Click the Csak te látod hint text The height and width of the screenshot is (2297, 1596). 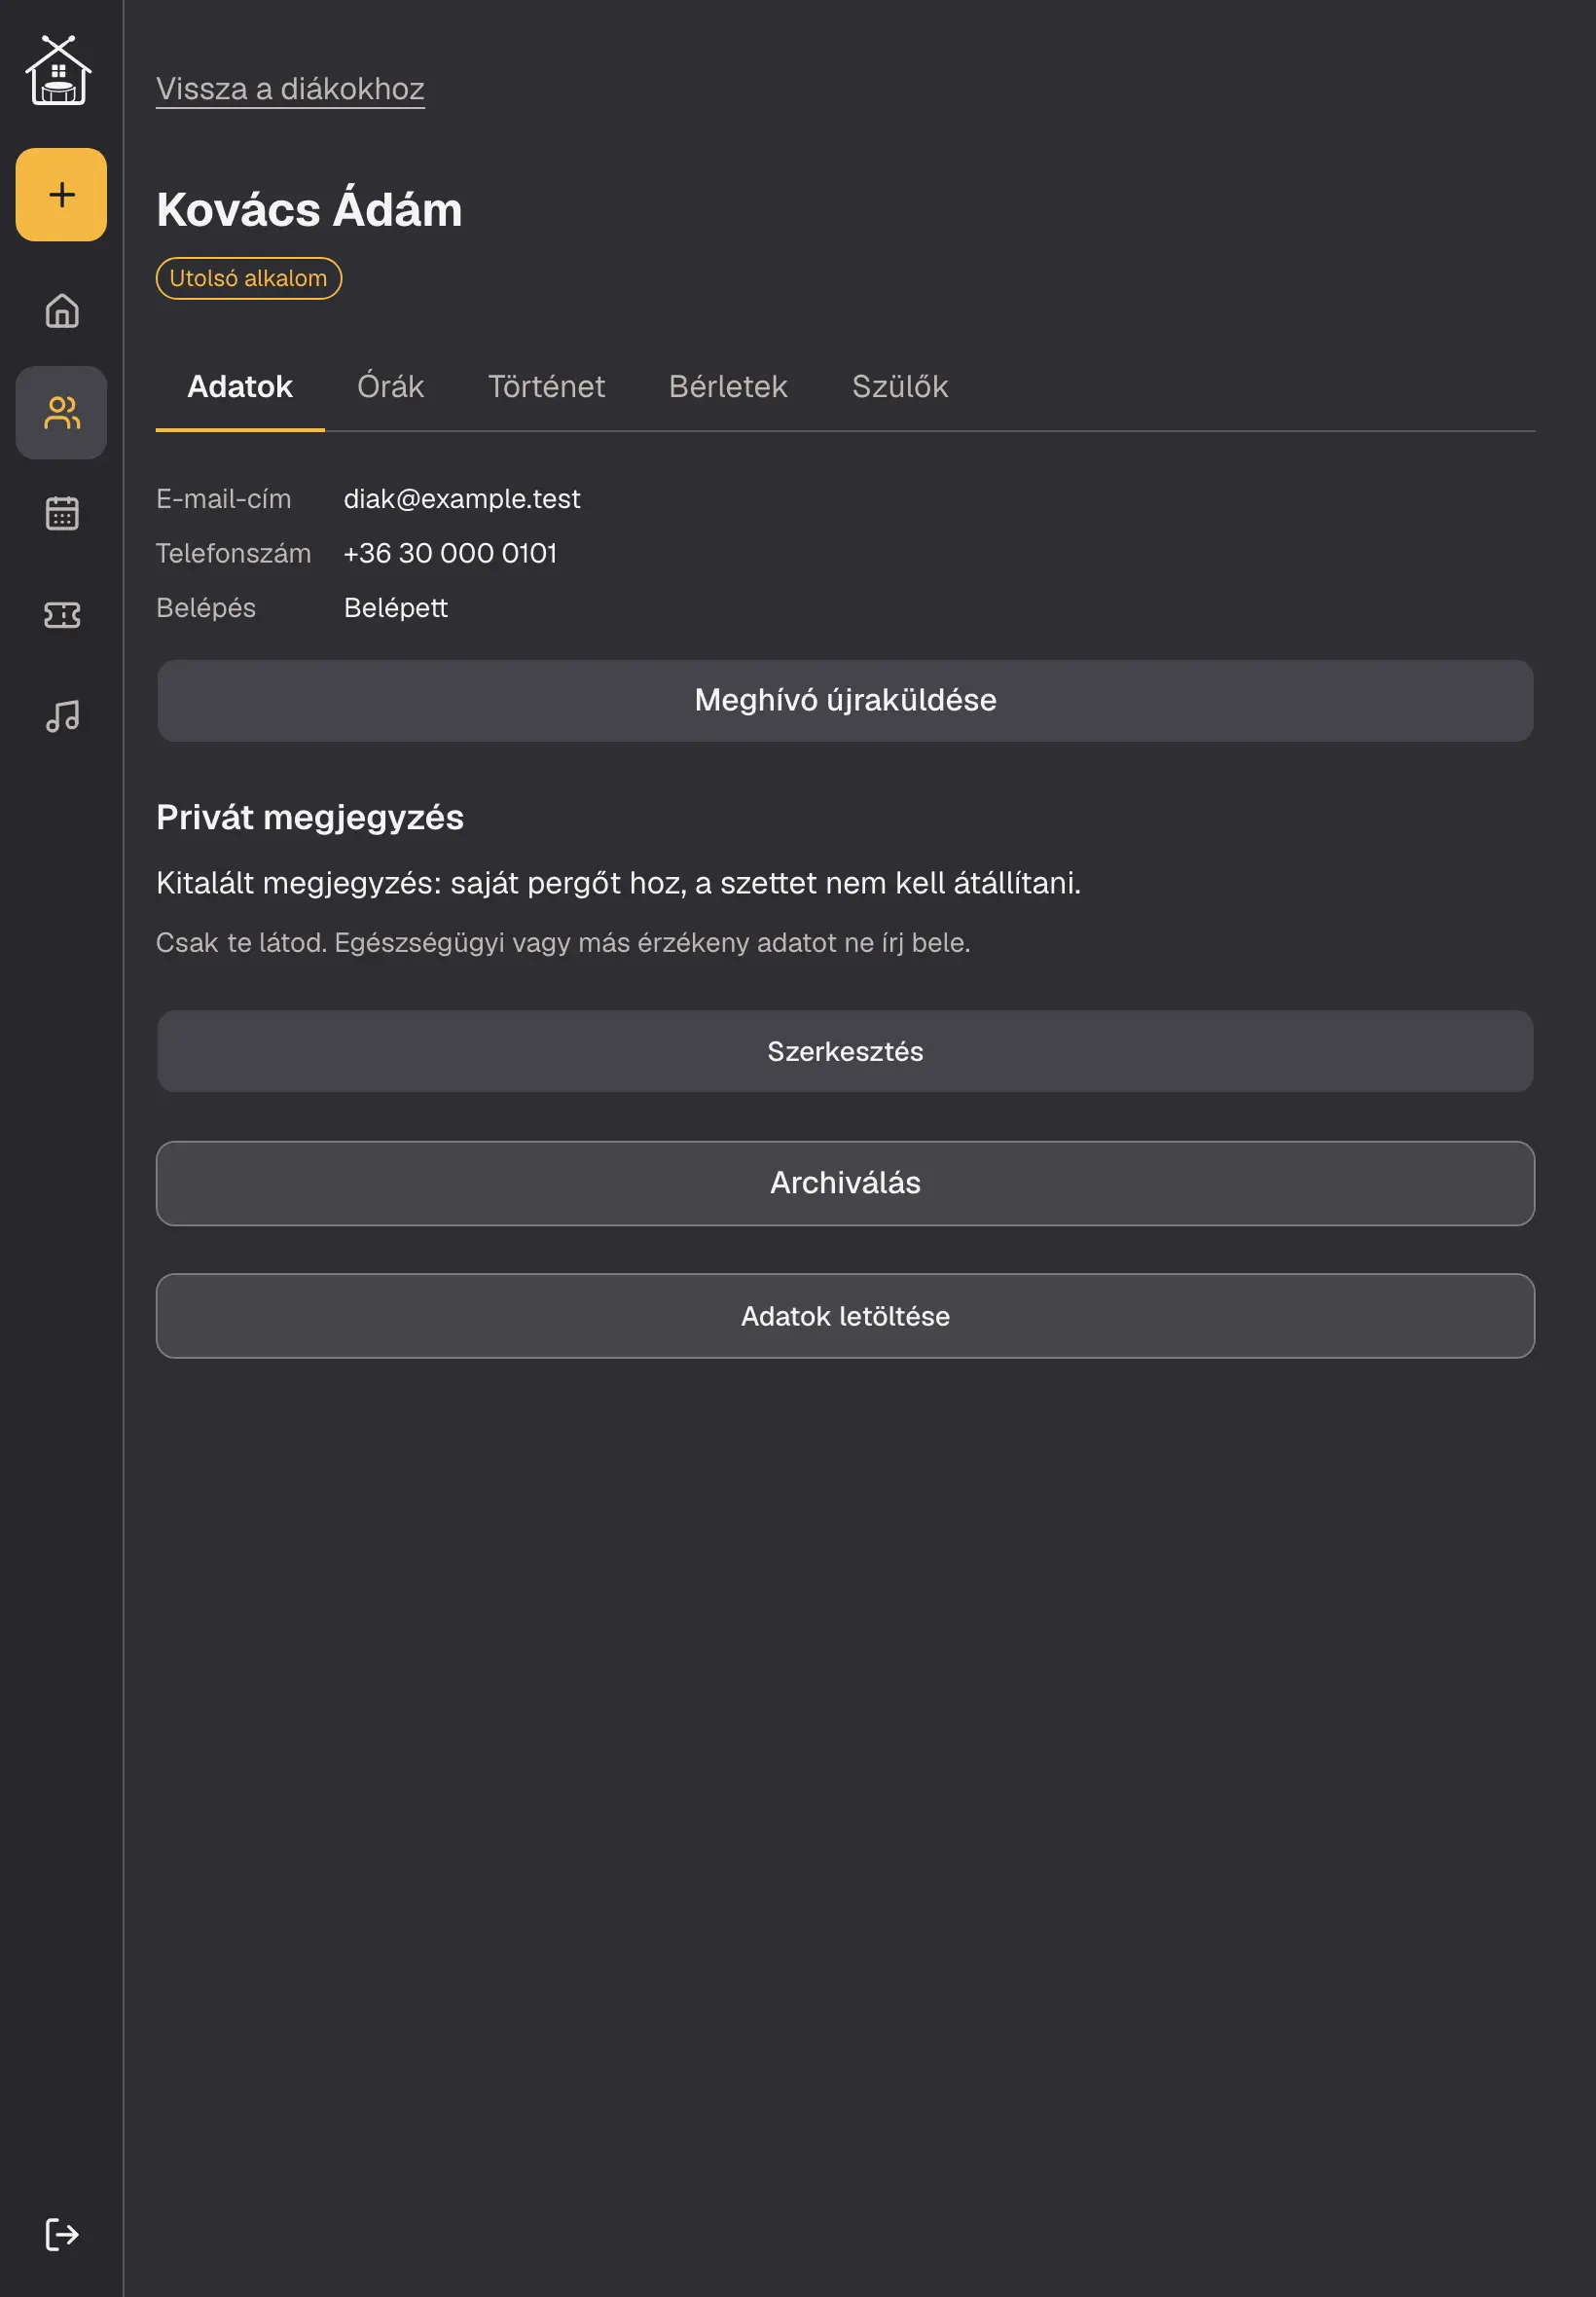click(563, 943)
